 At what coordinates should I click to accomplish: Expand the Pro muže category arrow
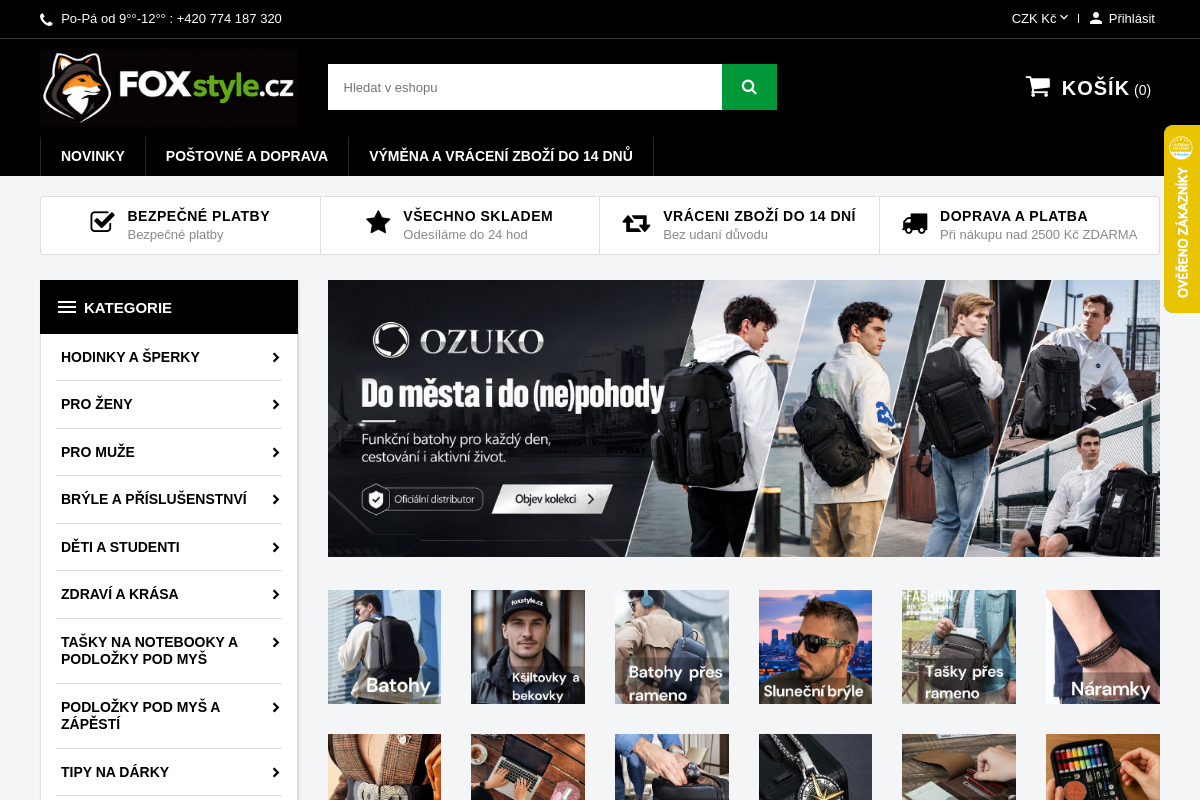[275, 452]
